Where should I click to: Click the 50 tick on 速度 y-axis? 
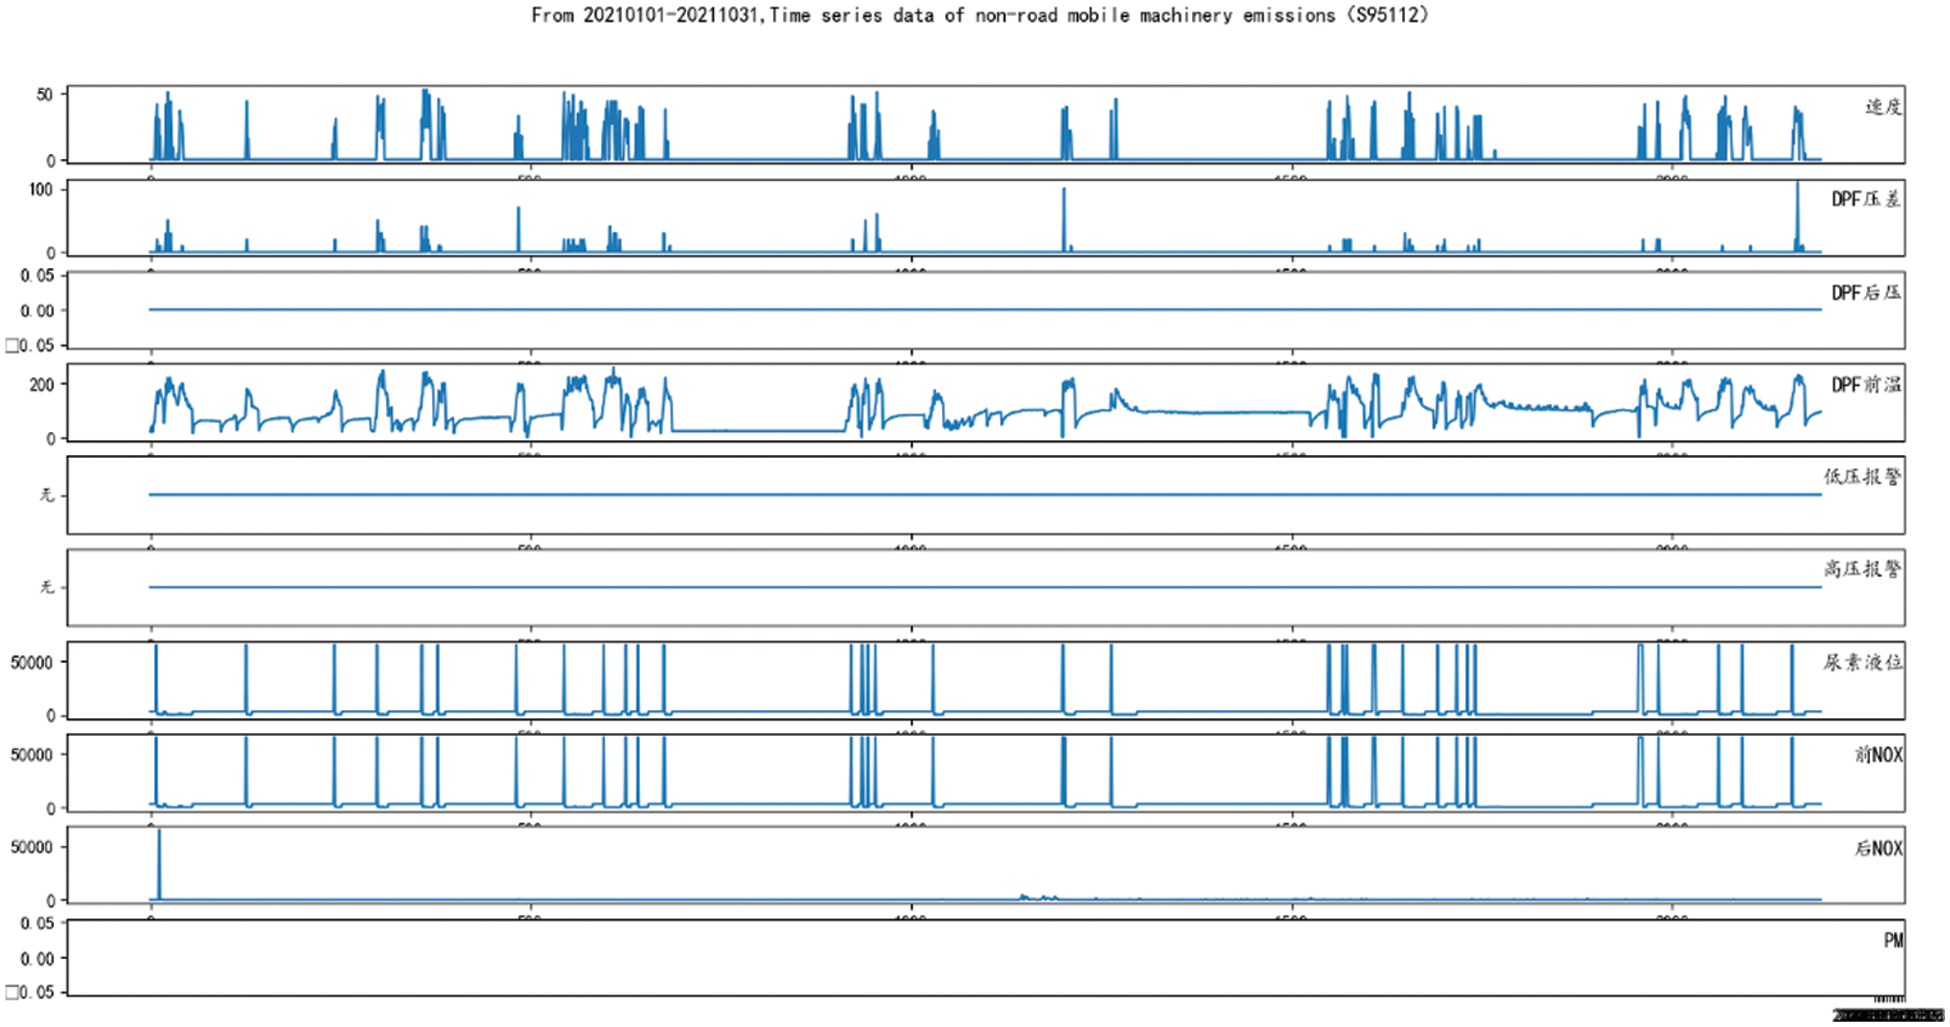point(45,95)
